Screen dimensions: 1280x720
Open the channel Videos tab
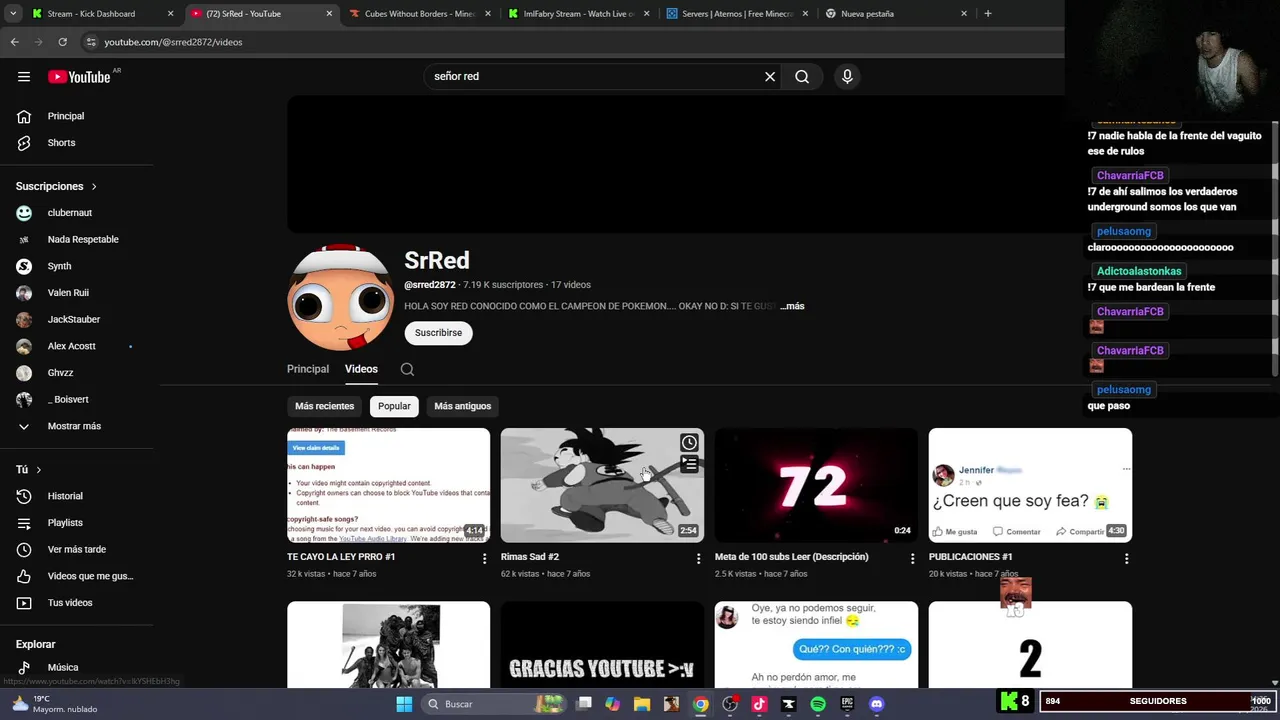click(x=361, y=369)
